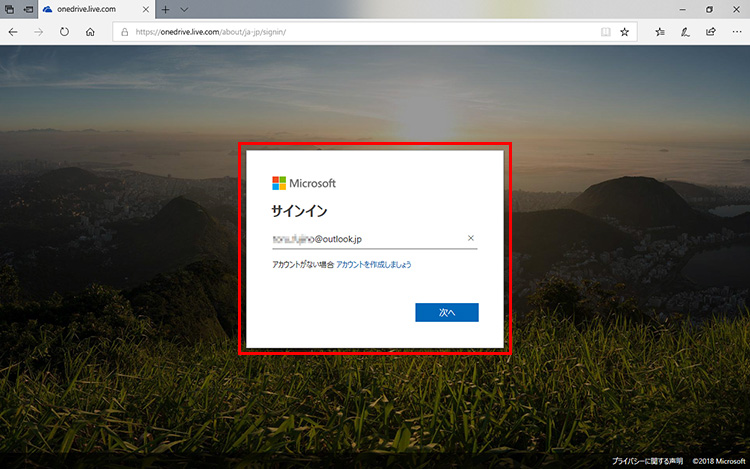
Task: Go back using the browser back arrow
Action: (x=13, y=32)
